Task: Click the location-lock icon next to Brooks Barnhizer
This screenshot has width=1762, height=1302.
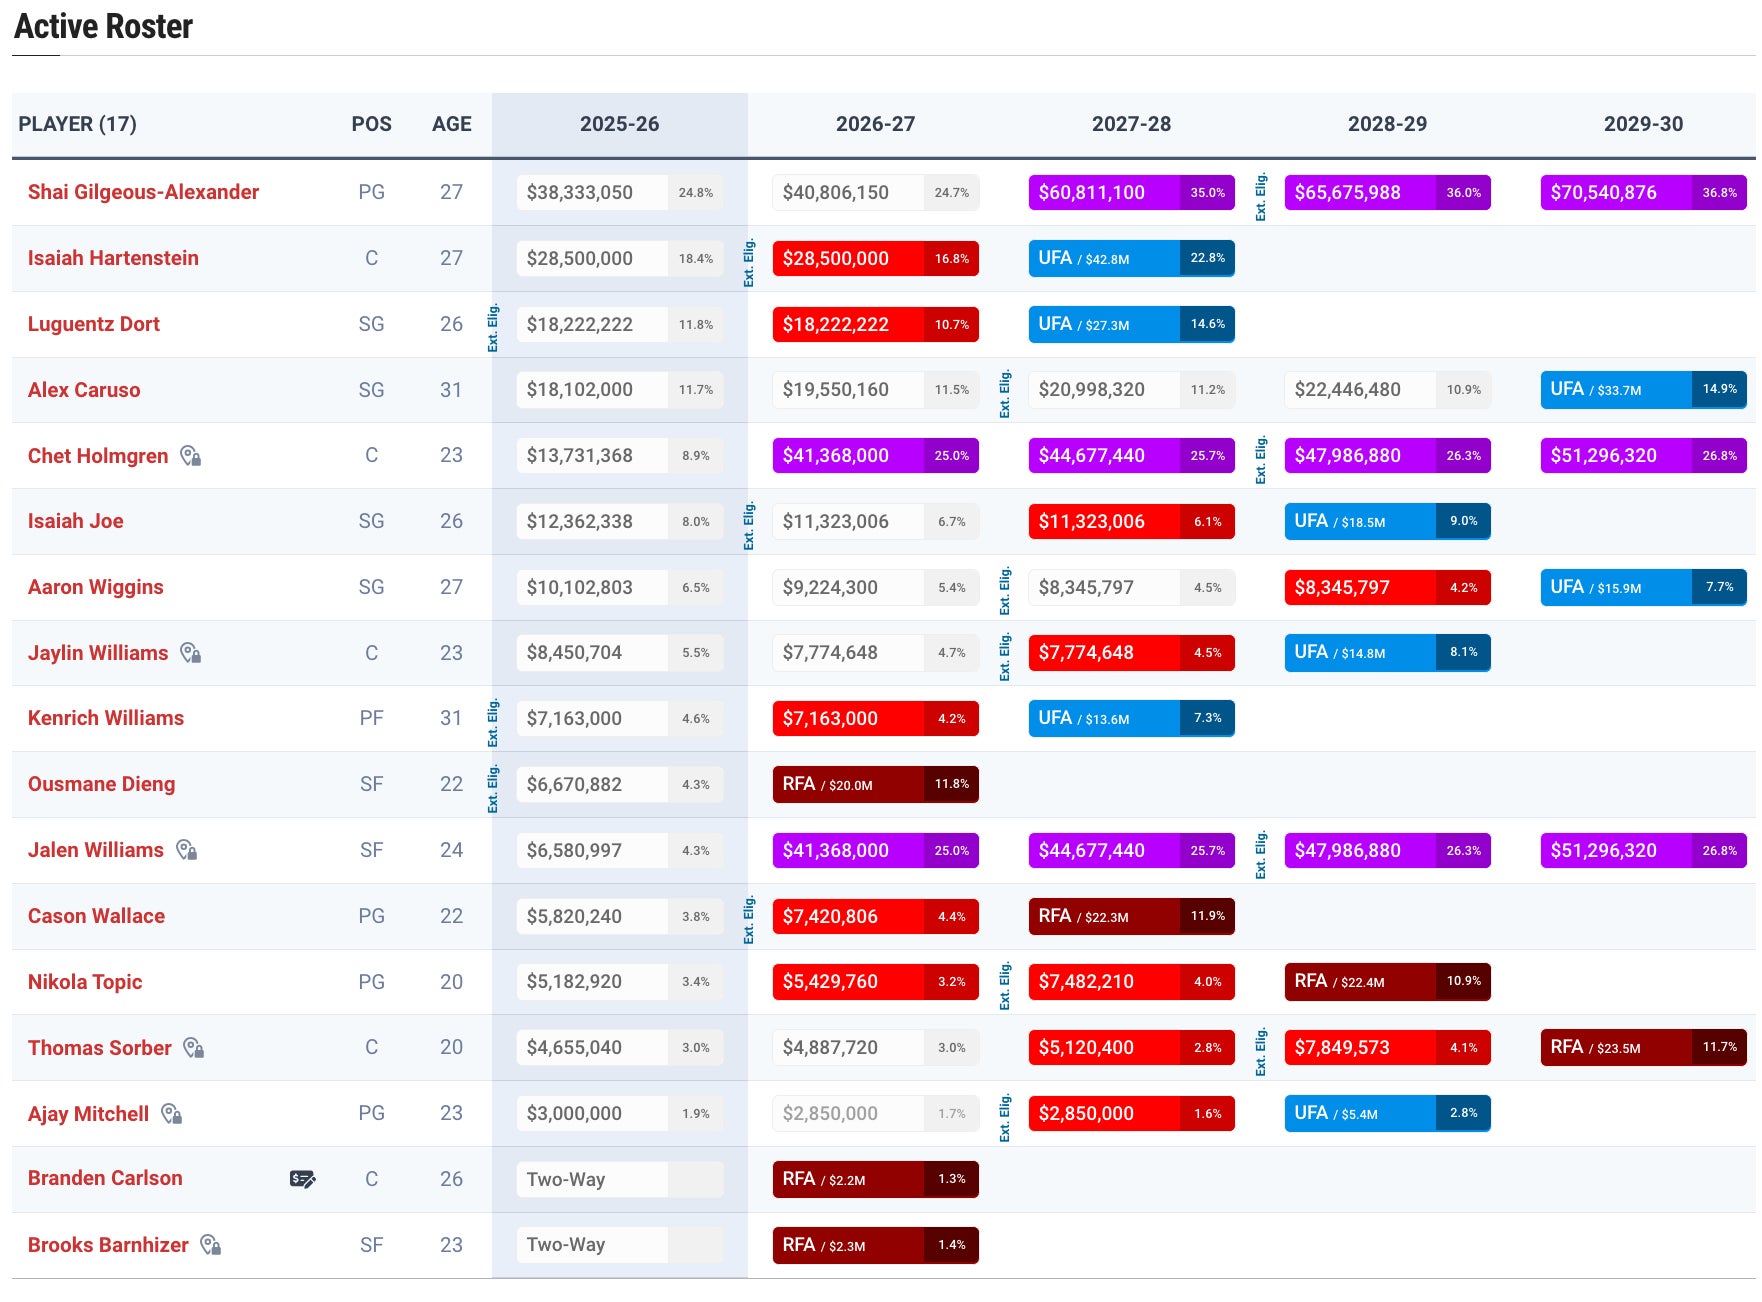Action: (210, 1245)
